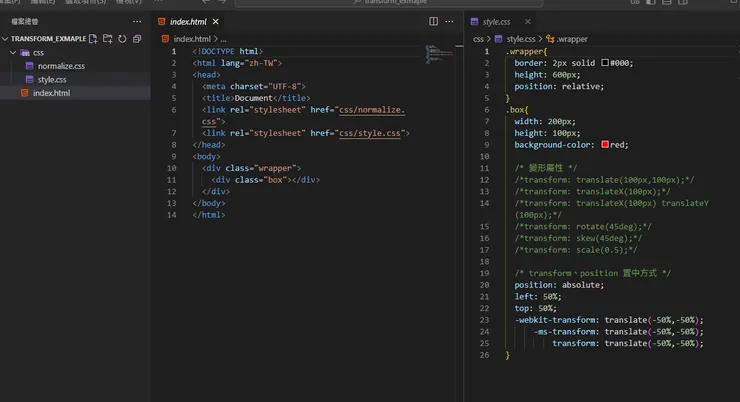This screenshot has width=740, height=402.
Task: Click the red color swatch for background-color
Action: (605, 145)
